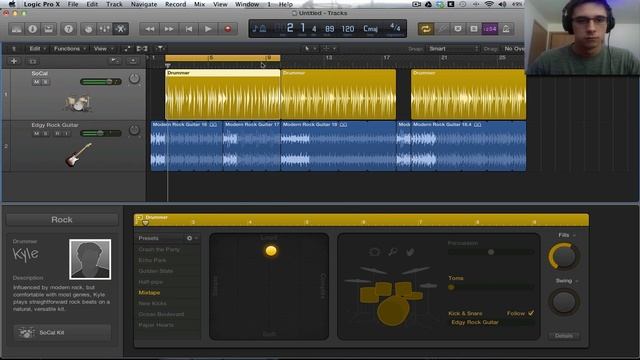The image size is (640, 360).
Task: Open the Inspector with the info icon
Action: point(33,29)
